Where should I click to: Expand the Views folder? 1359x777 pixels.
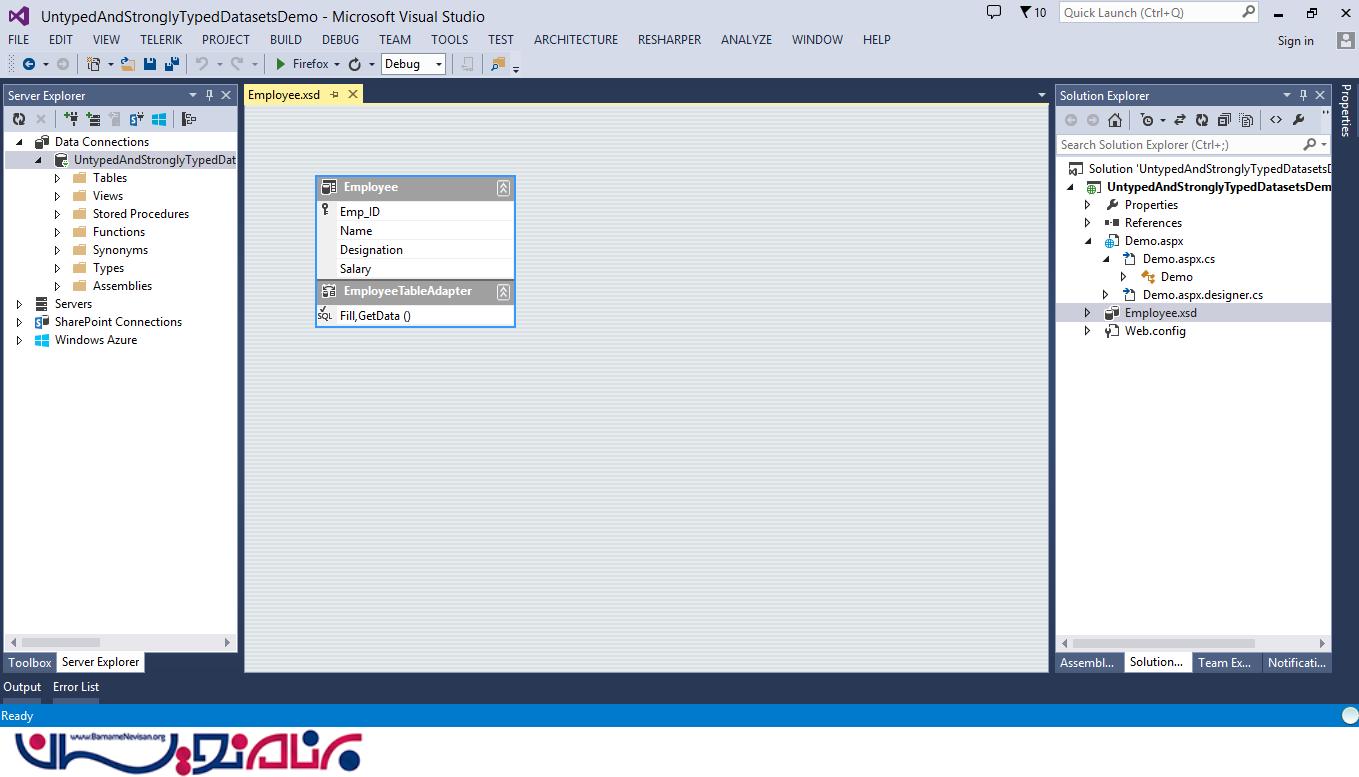58,196
